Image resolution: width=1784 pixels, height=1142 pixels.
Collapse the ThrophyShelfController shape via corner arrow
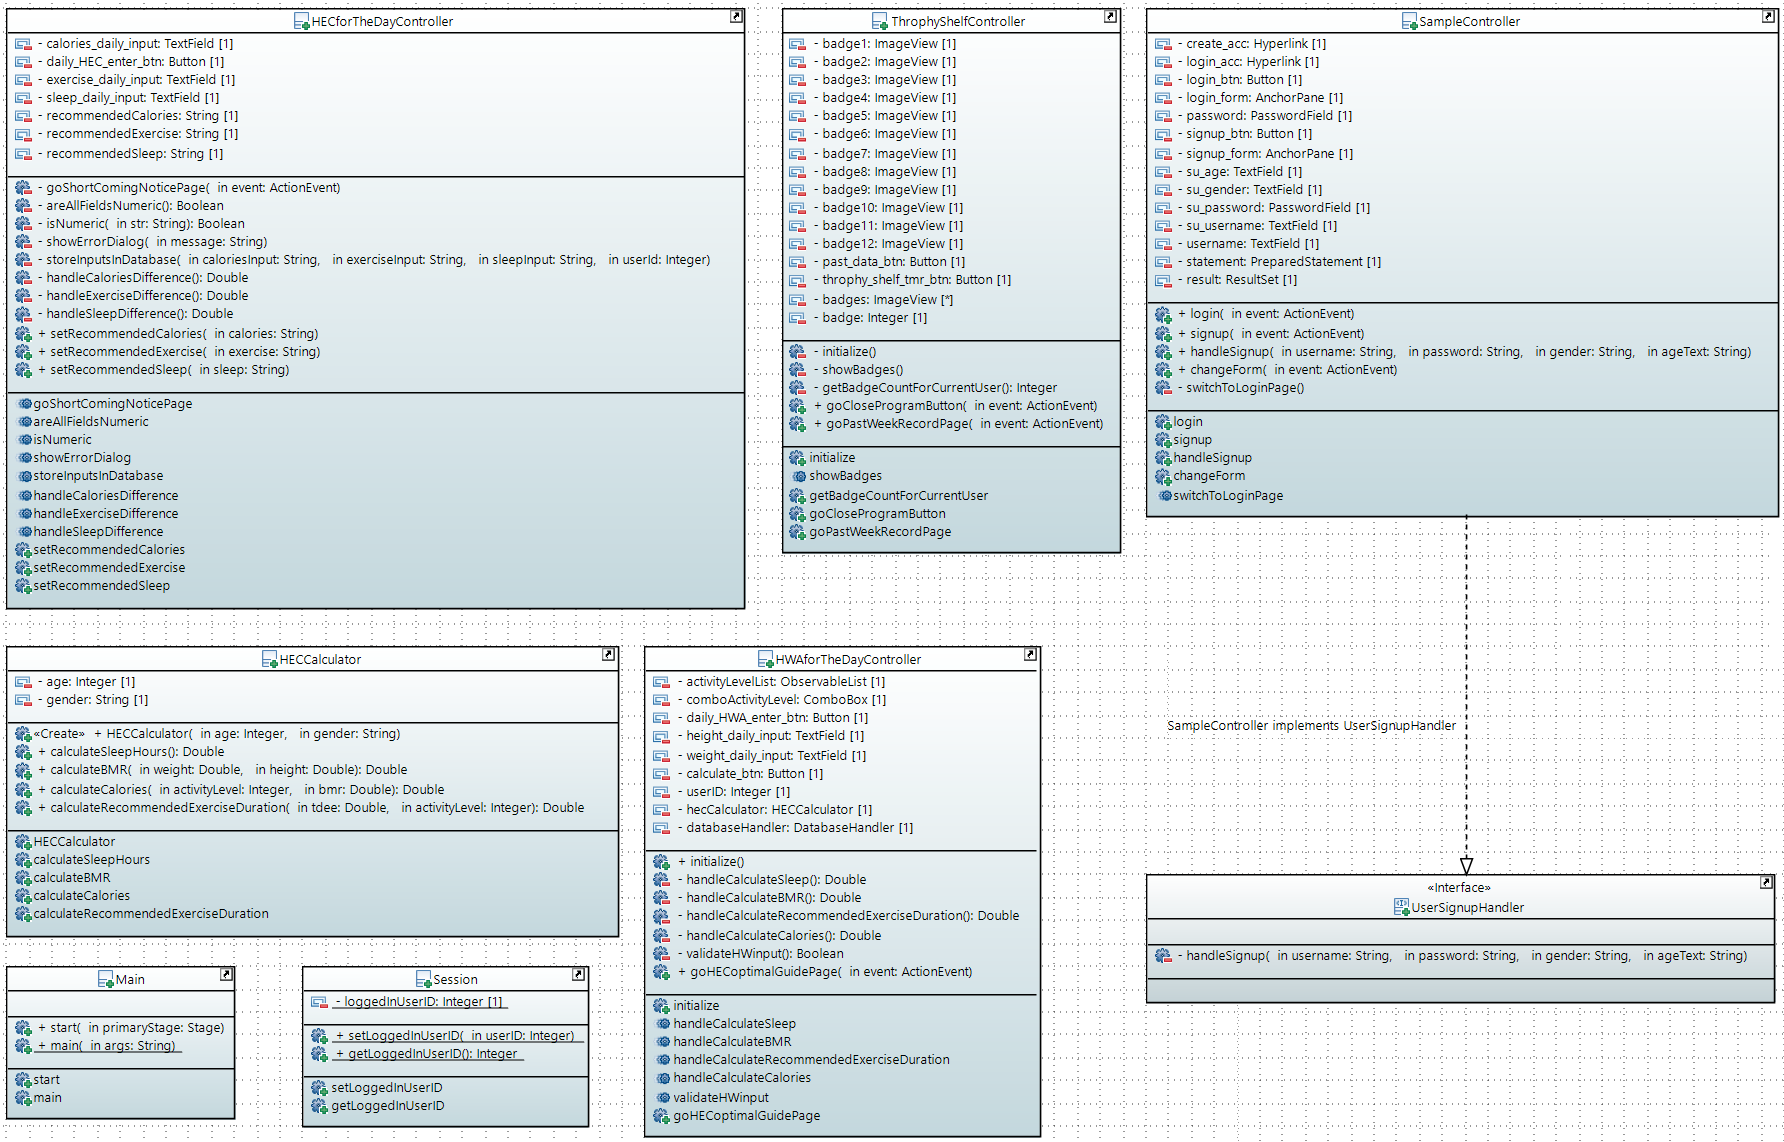pyautogui.click(x=1110, y=17)
